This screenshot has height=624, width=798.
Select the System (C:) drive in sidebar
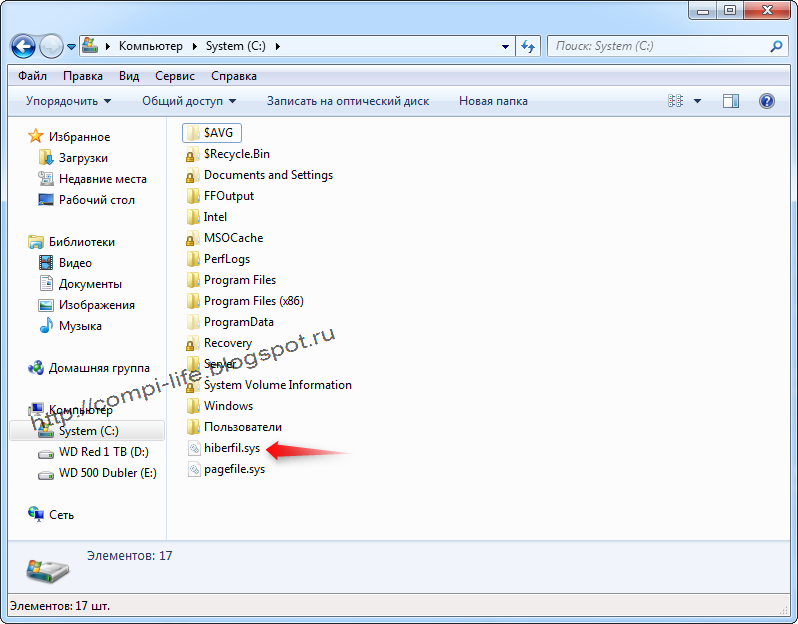point(88,431)
